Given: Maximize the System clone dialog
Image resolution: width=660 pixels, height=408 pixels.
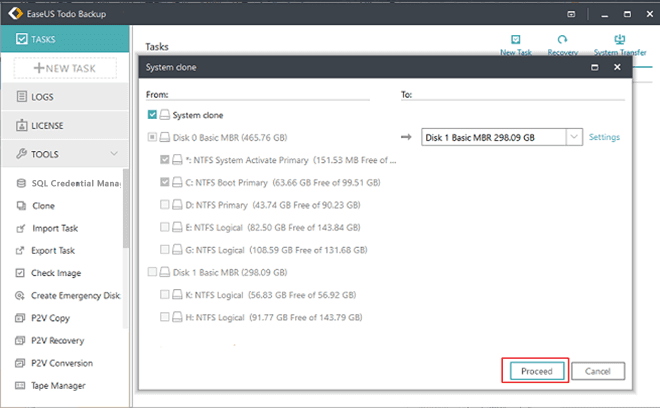Looking at the screenshot, I should tap(594, 67).
